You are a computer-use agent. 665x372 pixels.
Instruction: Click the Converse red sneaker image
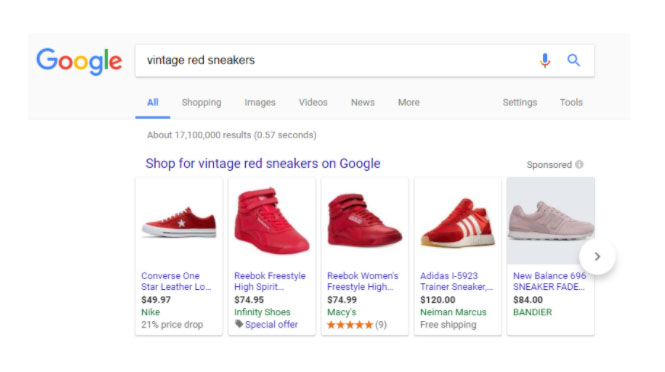[179, 222]
